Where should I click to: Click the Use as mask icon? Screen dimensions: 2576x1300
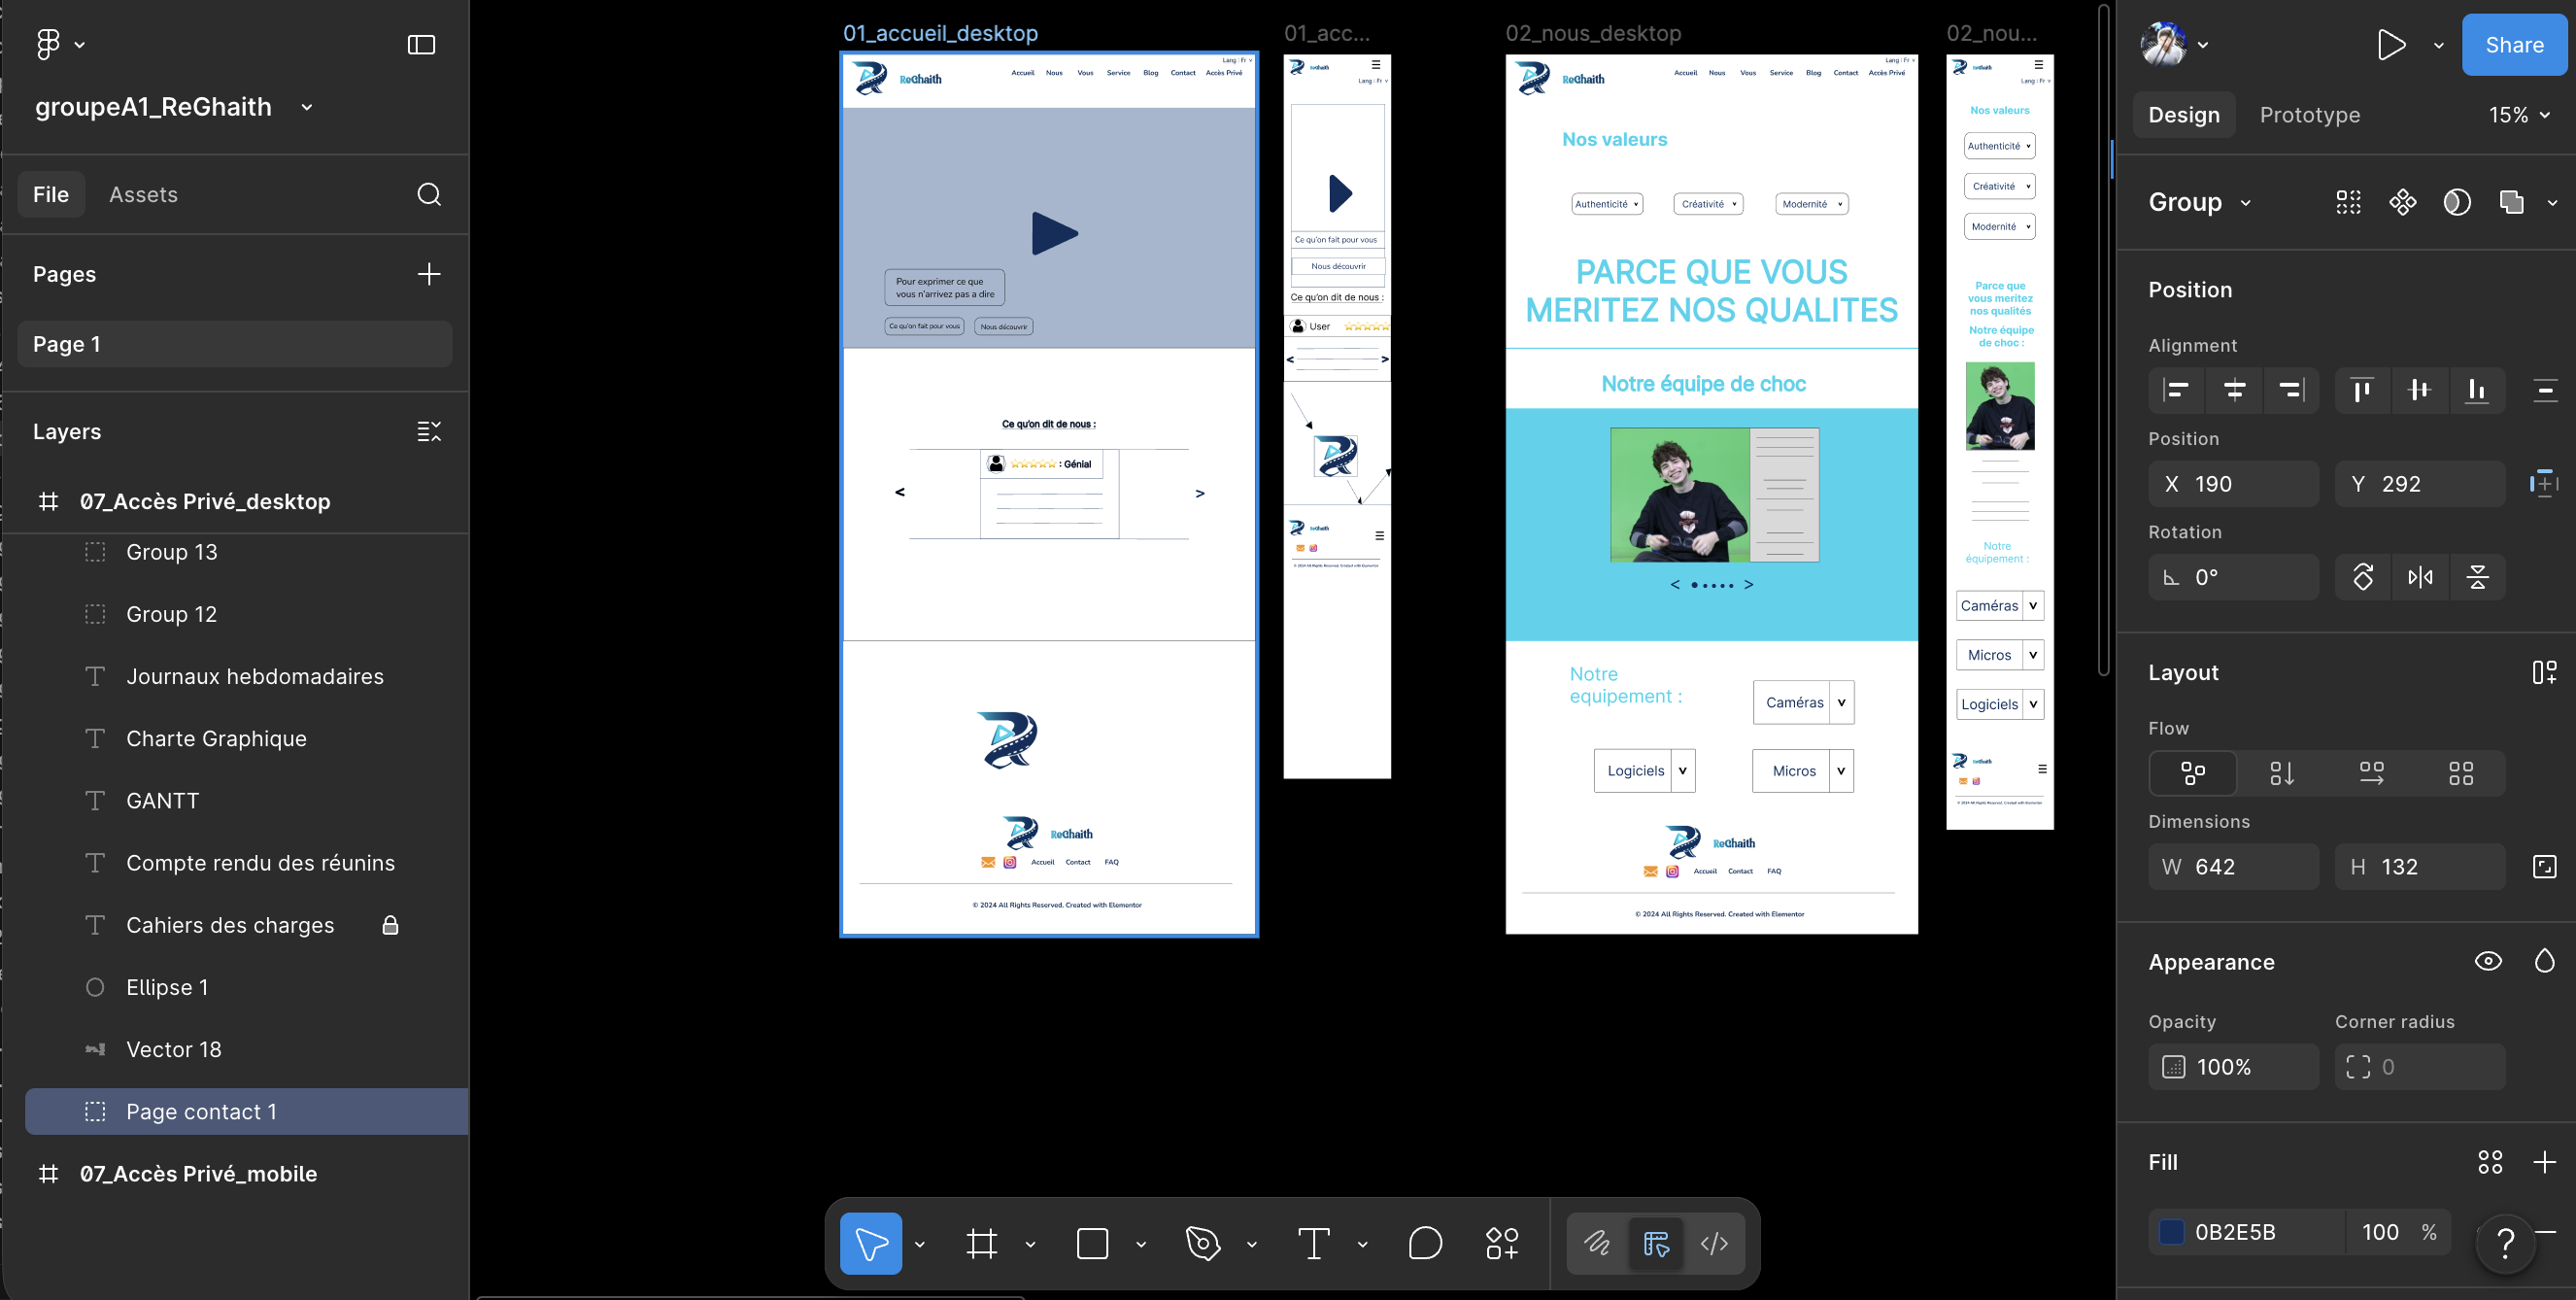click(2457, 202)
